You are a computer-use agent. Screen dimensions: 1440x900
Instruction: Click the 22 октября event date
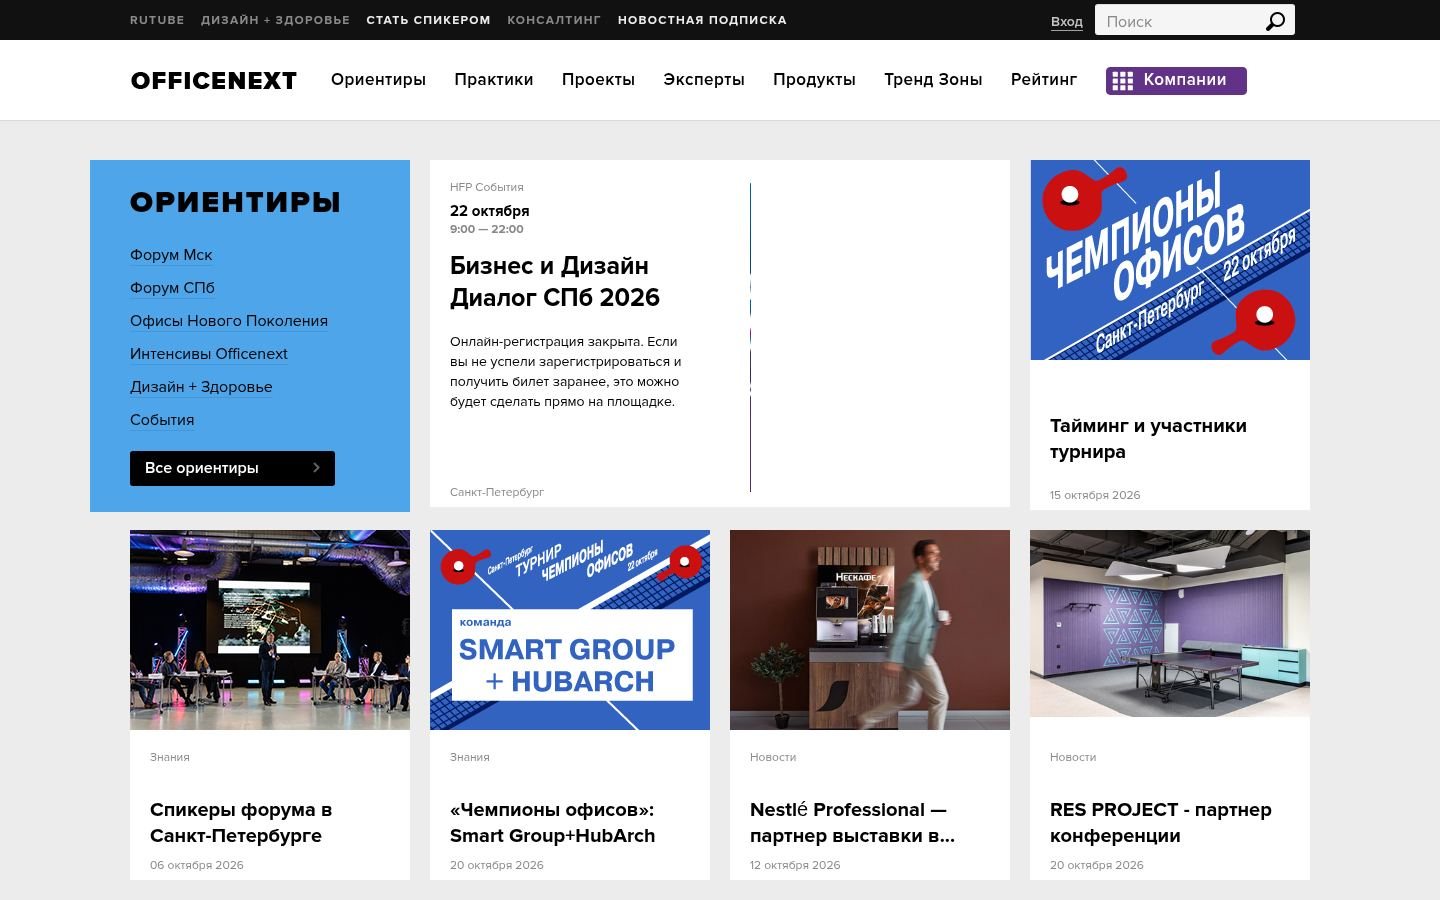(x=490, y=211)
